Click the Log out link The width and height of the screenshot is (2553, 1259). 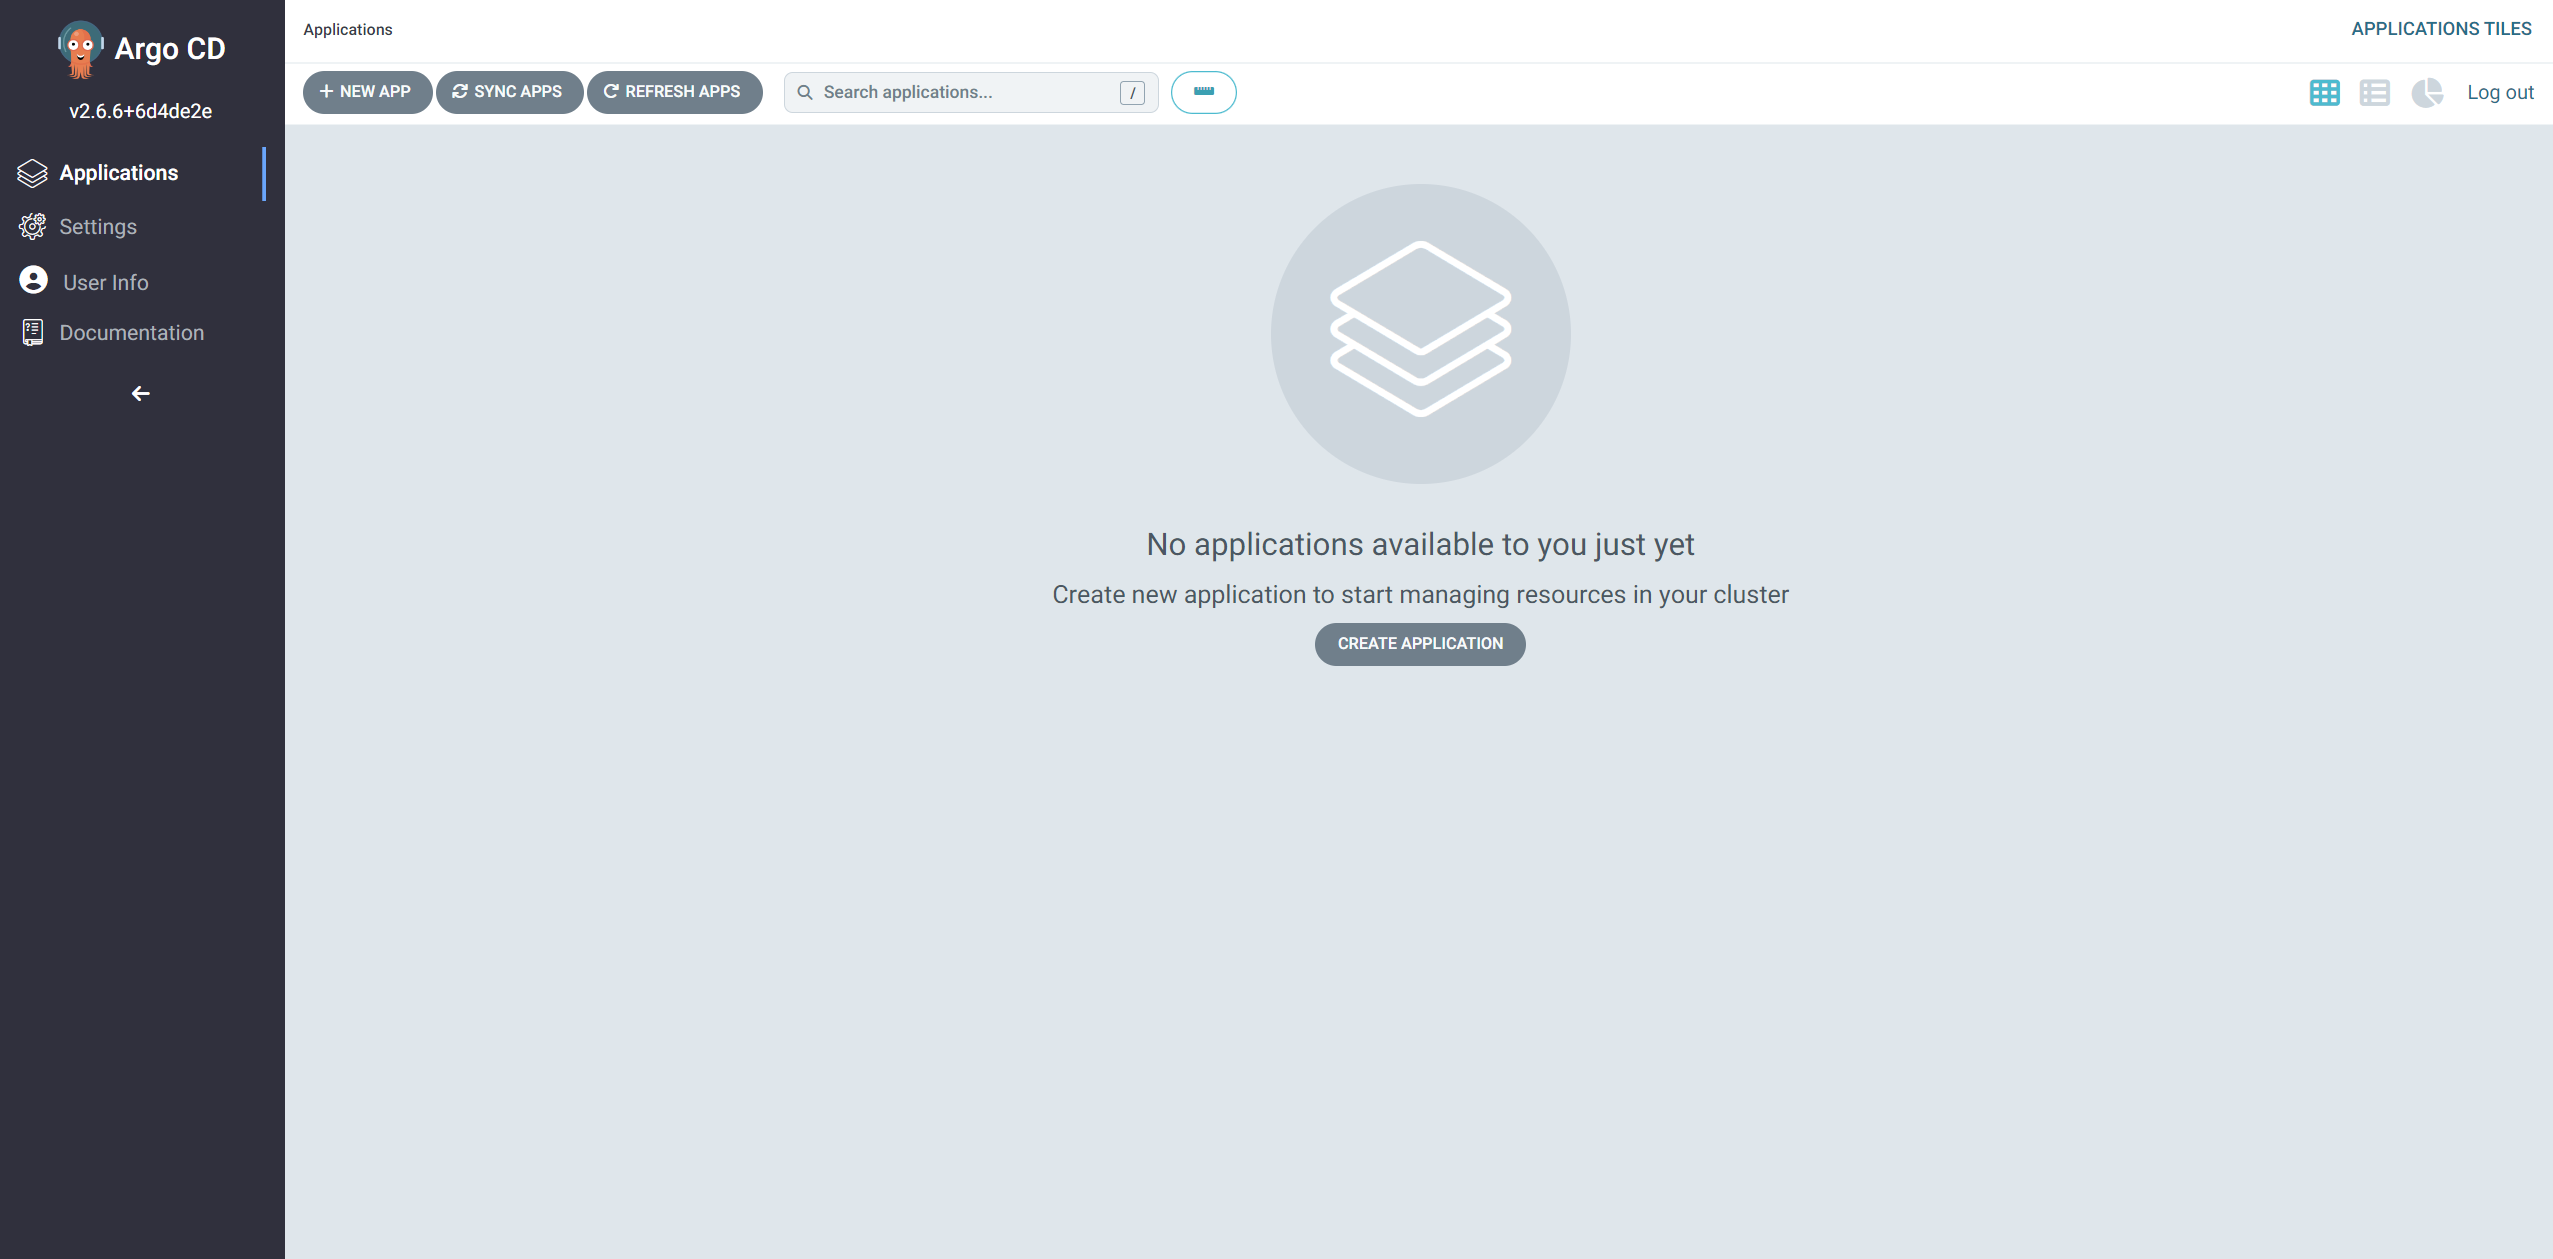coord(2499,93)
